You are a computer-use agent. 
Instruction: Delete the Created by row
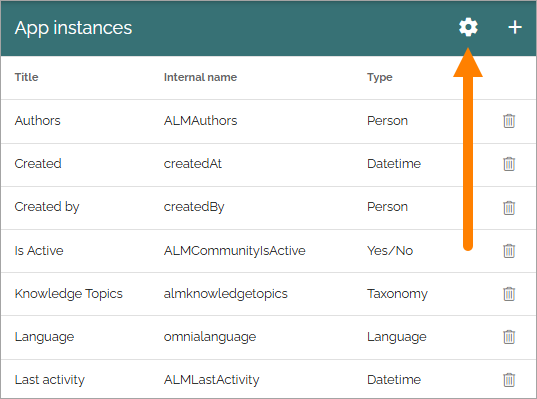pyautogui.click(x=509, y=208)
